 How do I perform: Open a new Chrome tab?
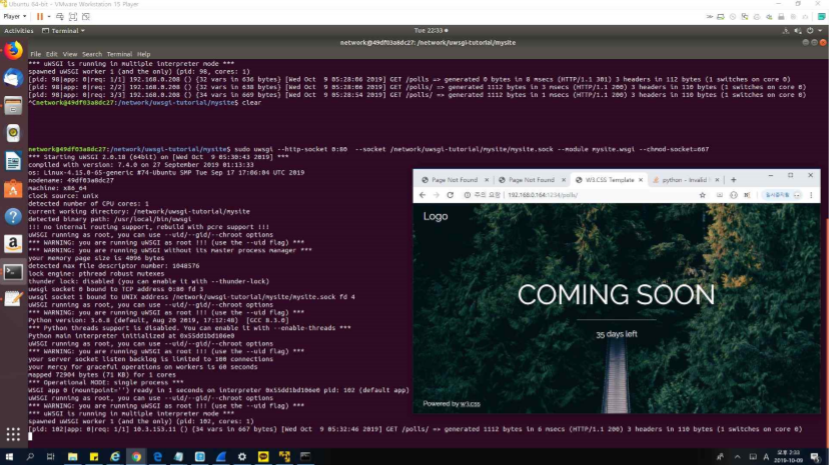click(x=733, y=180)
